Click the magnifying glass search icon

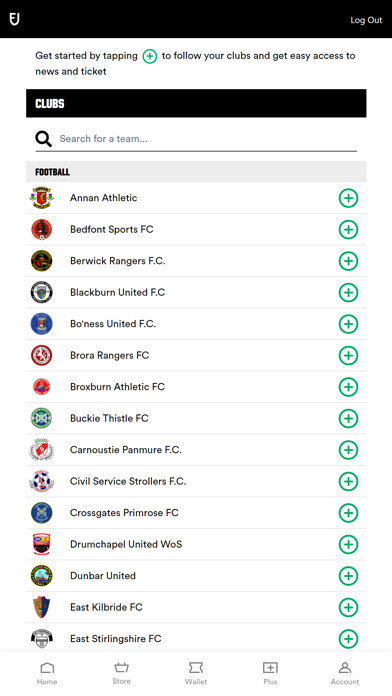[44, 139]
